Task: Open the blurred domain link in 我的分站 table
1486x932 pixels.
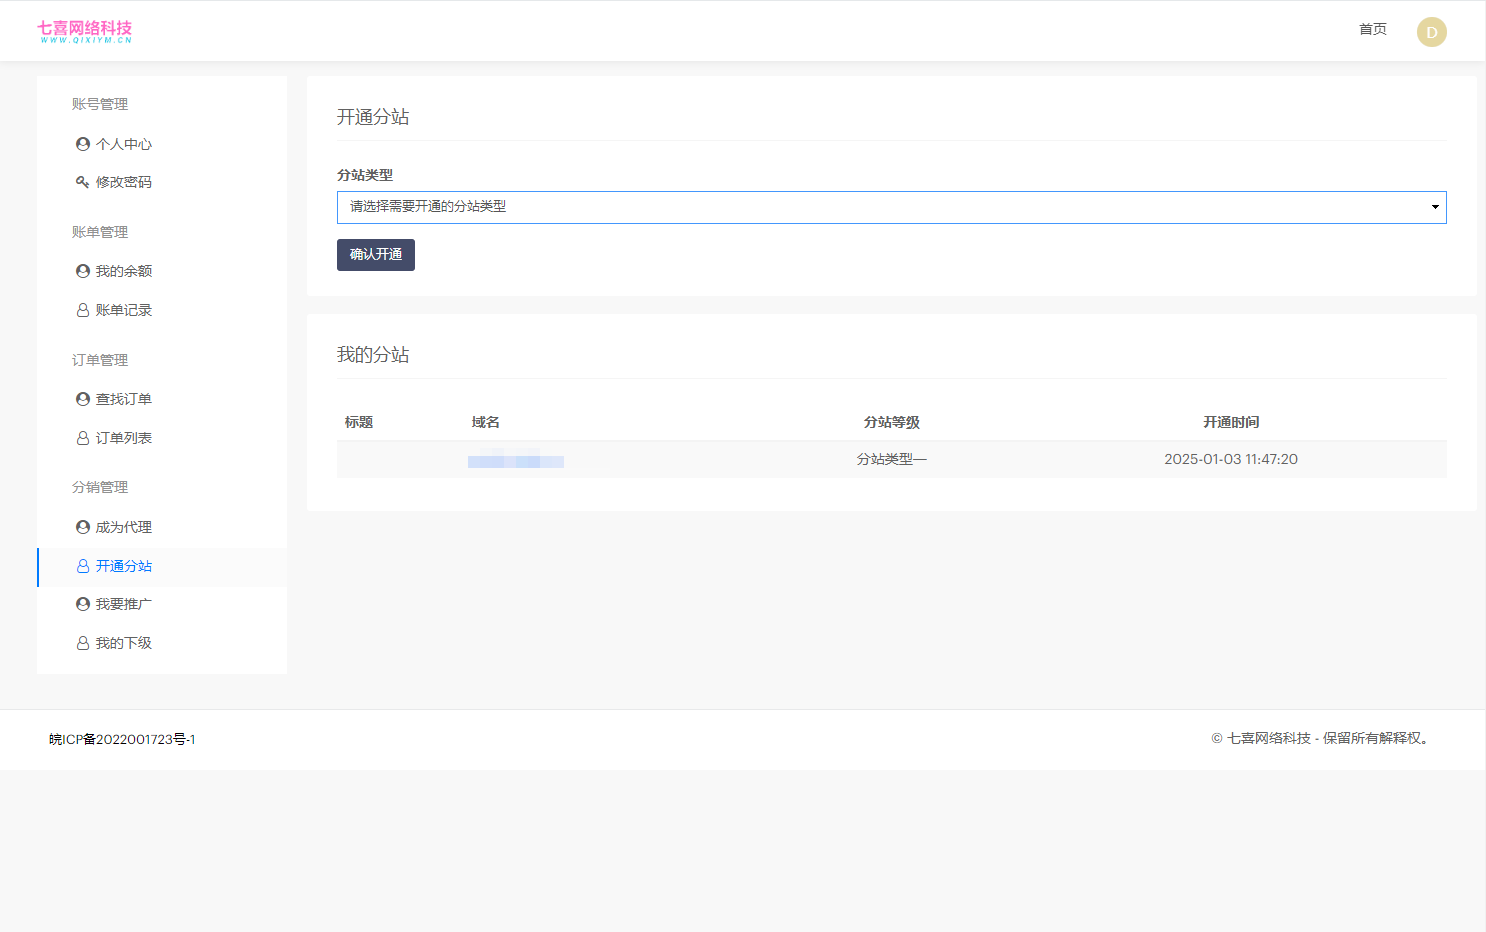Action: [x=516, y=461]
